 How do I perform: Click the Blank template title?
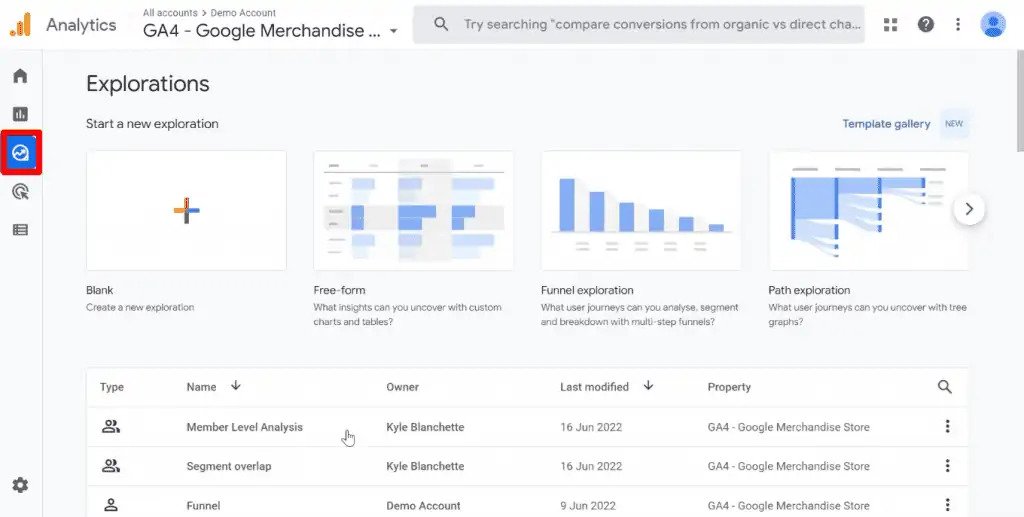pyautogui.click(x=99, y=290)
